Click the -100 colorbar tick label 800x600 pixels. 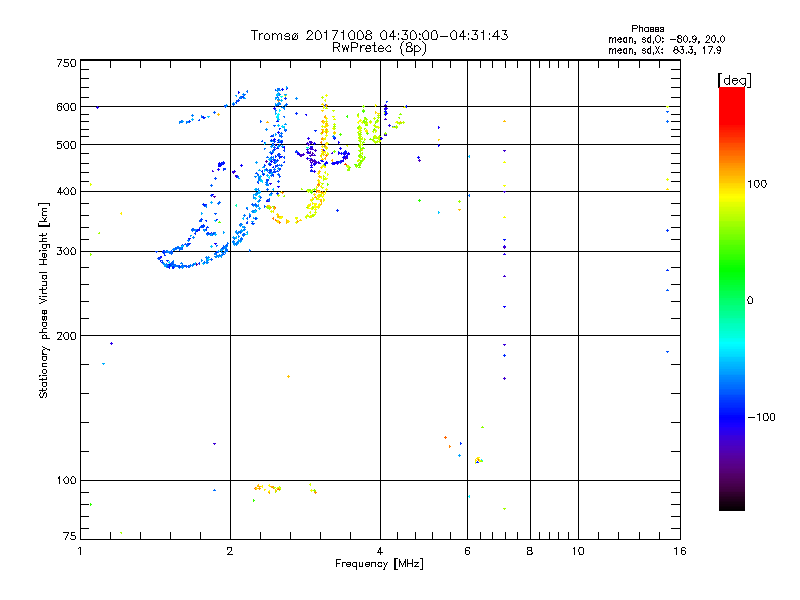point(761,417)
